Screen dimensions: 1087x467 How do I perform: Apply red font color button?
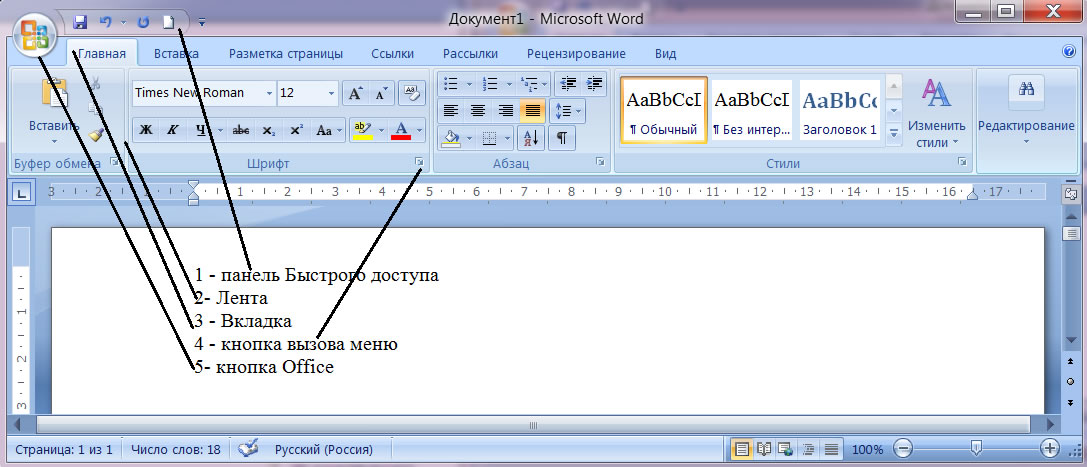click(401, 130)
